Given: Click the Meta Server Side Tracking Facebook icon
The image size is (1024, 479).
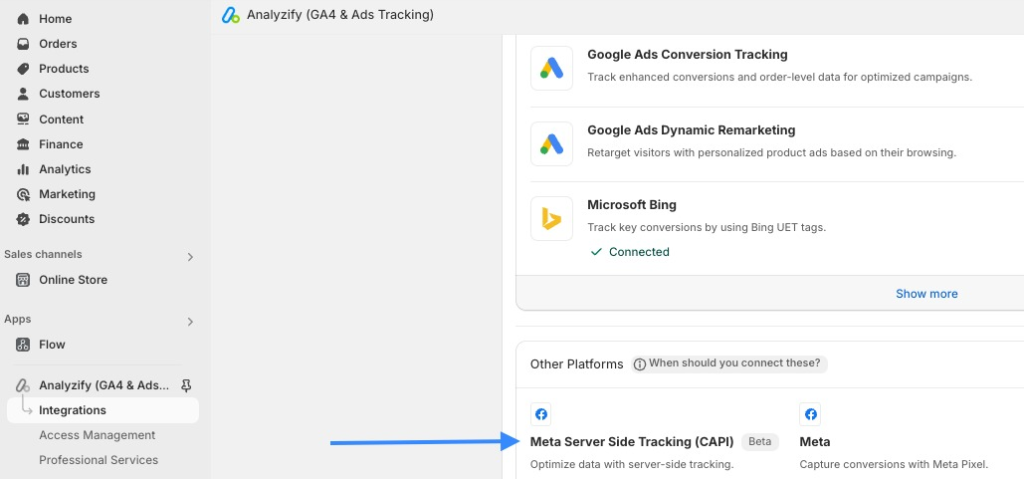Looking at the screenshot, I should [x=541, y=414].
